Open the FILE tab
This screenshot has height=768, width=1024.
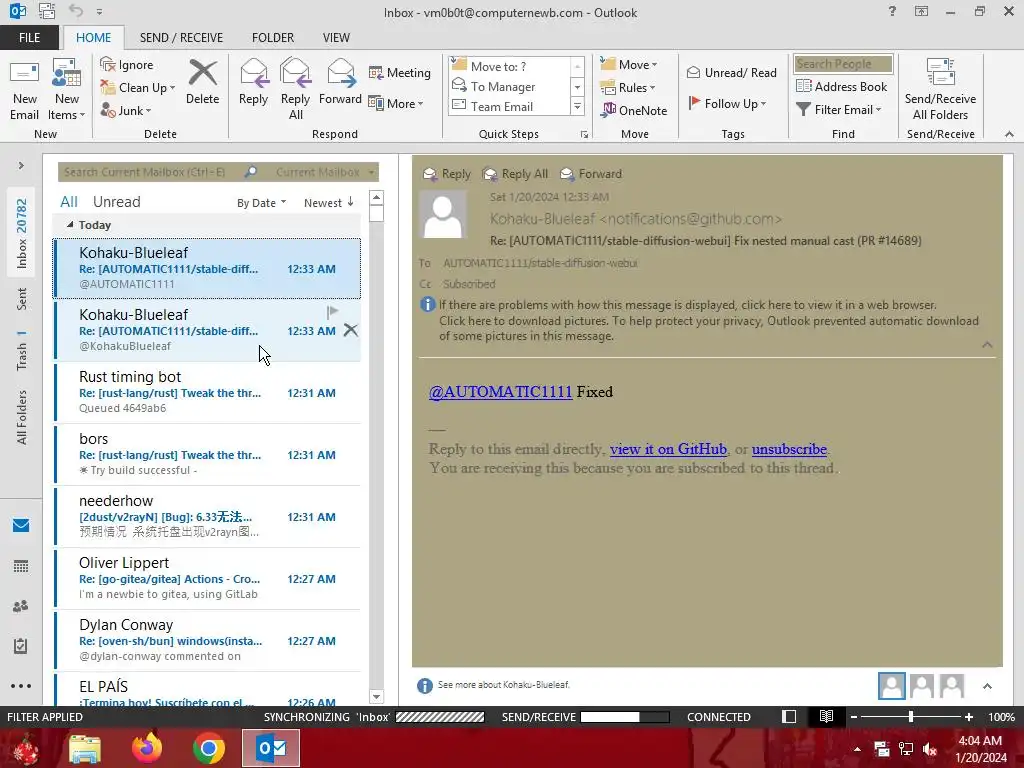click(29, 37)
